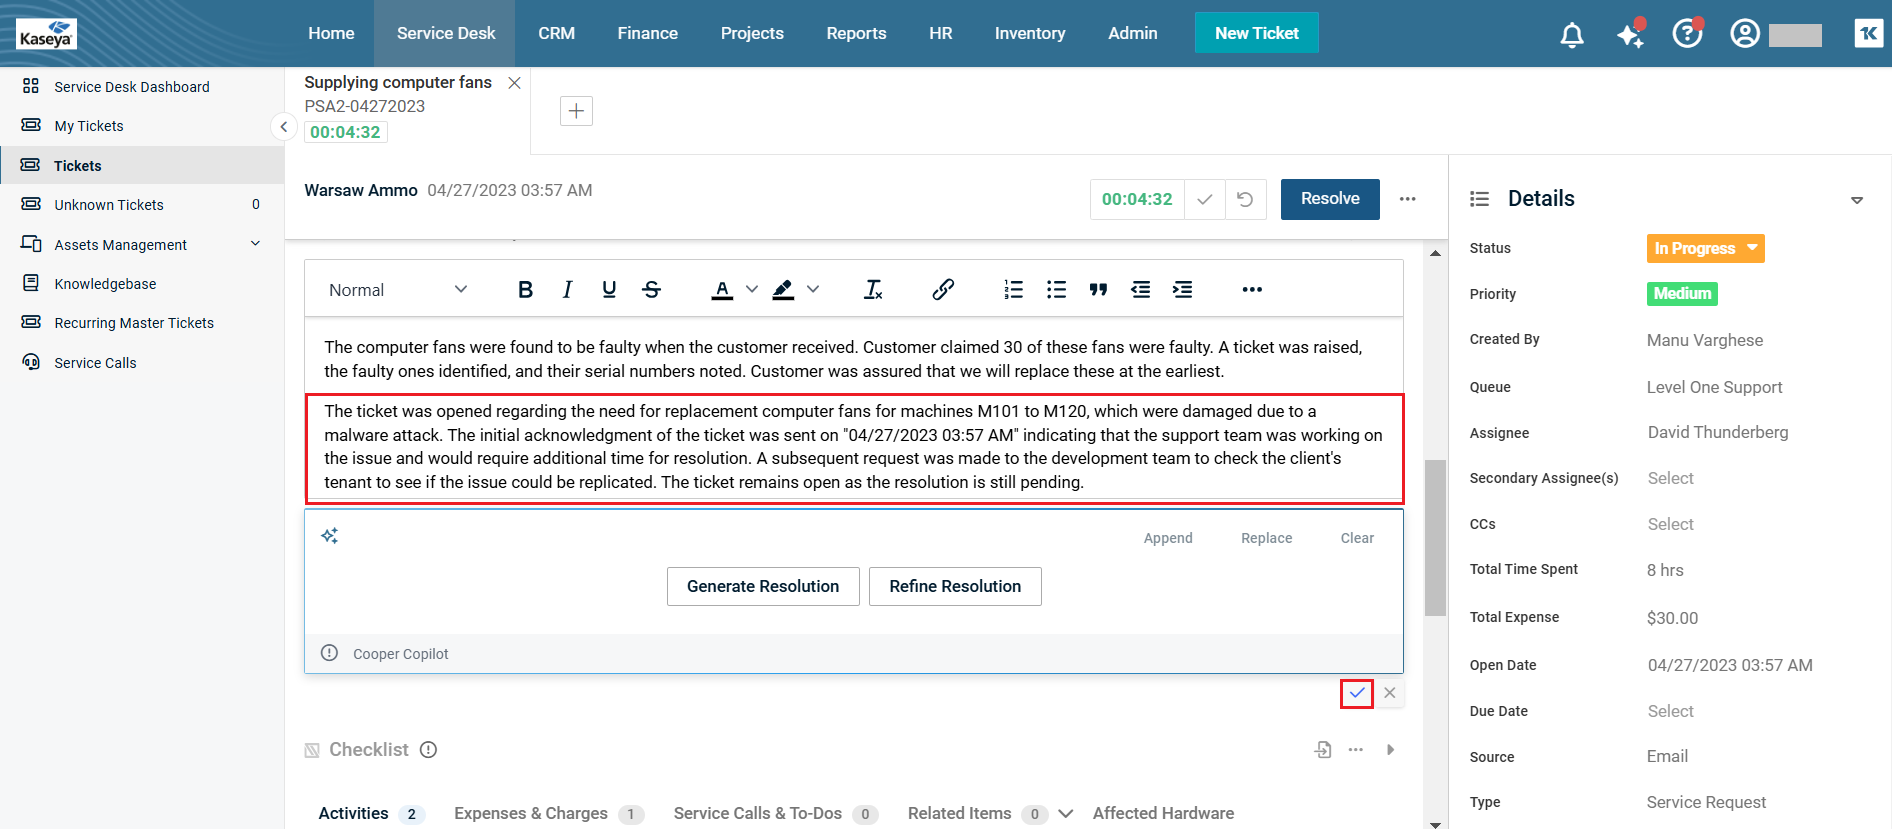
Task: Toggle italic text formatting
Action: (567, 290)
